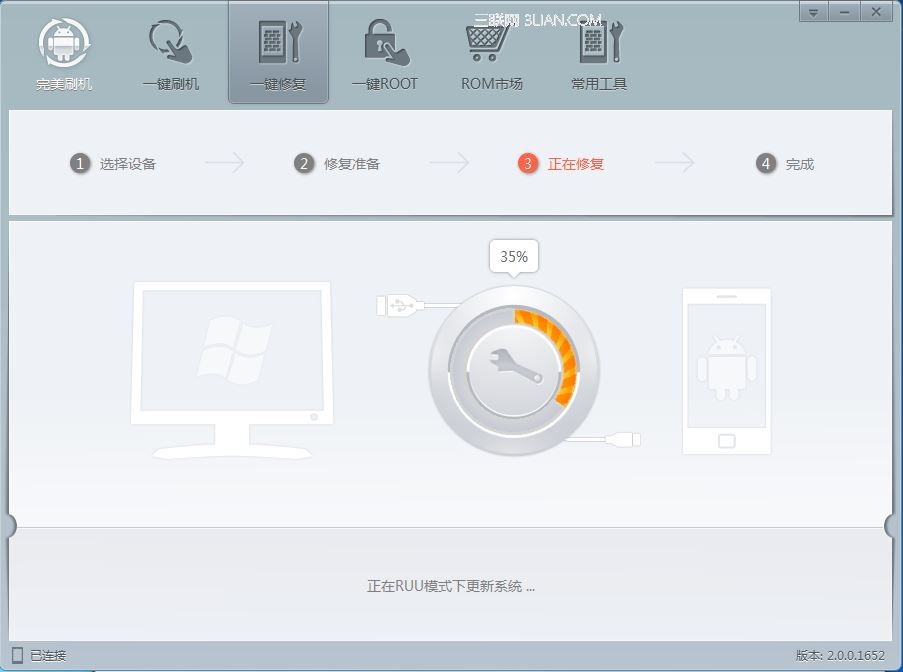
Task: Close the flashing tool window
Action: coord(877,12)
